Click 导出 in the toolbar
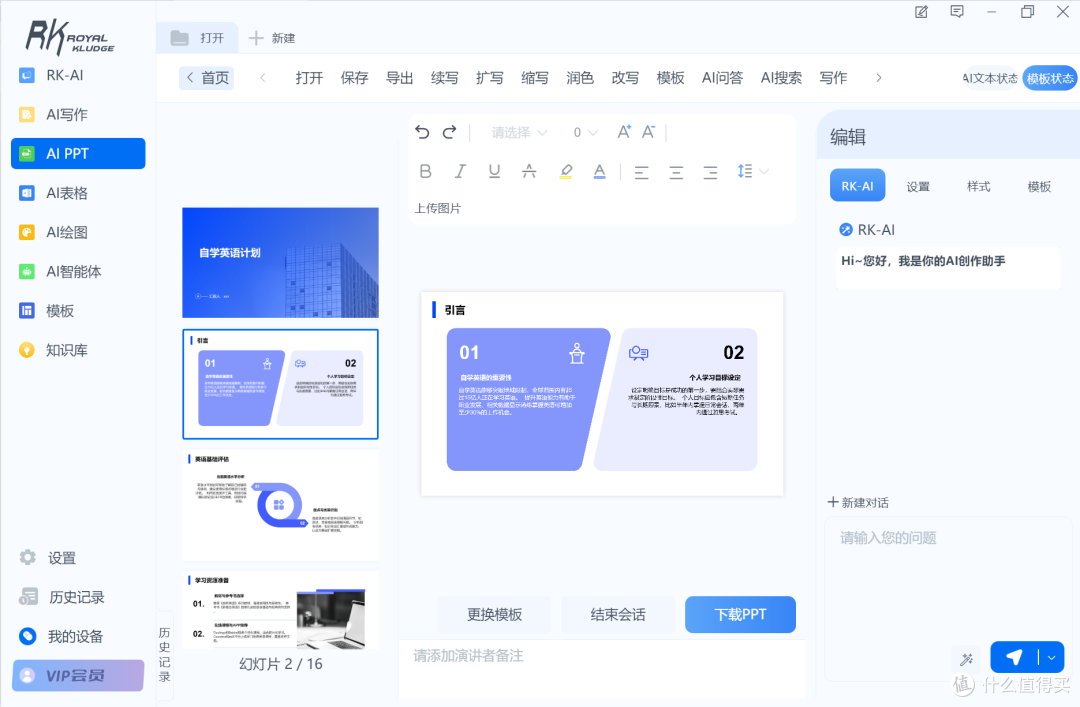This screenshot has height=707, width=1080. pyautogui.click(x=399, y=78)
